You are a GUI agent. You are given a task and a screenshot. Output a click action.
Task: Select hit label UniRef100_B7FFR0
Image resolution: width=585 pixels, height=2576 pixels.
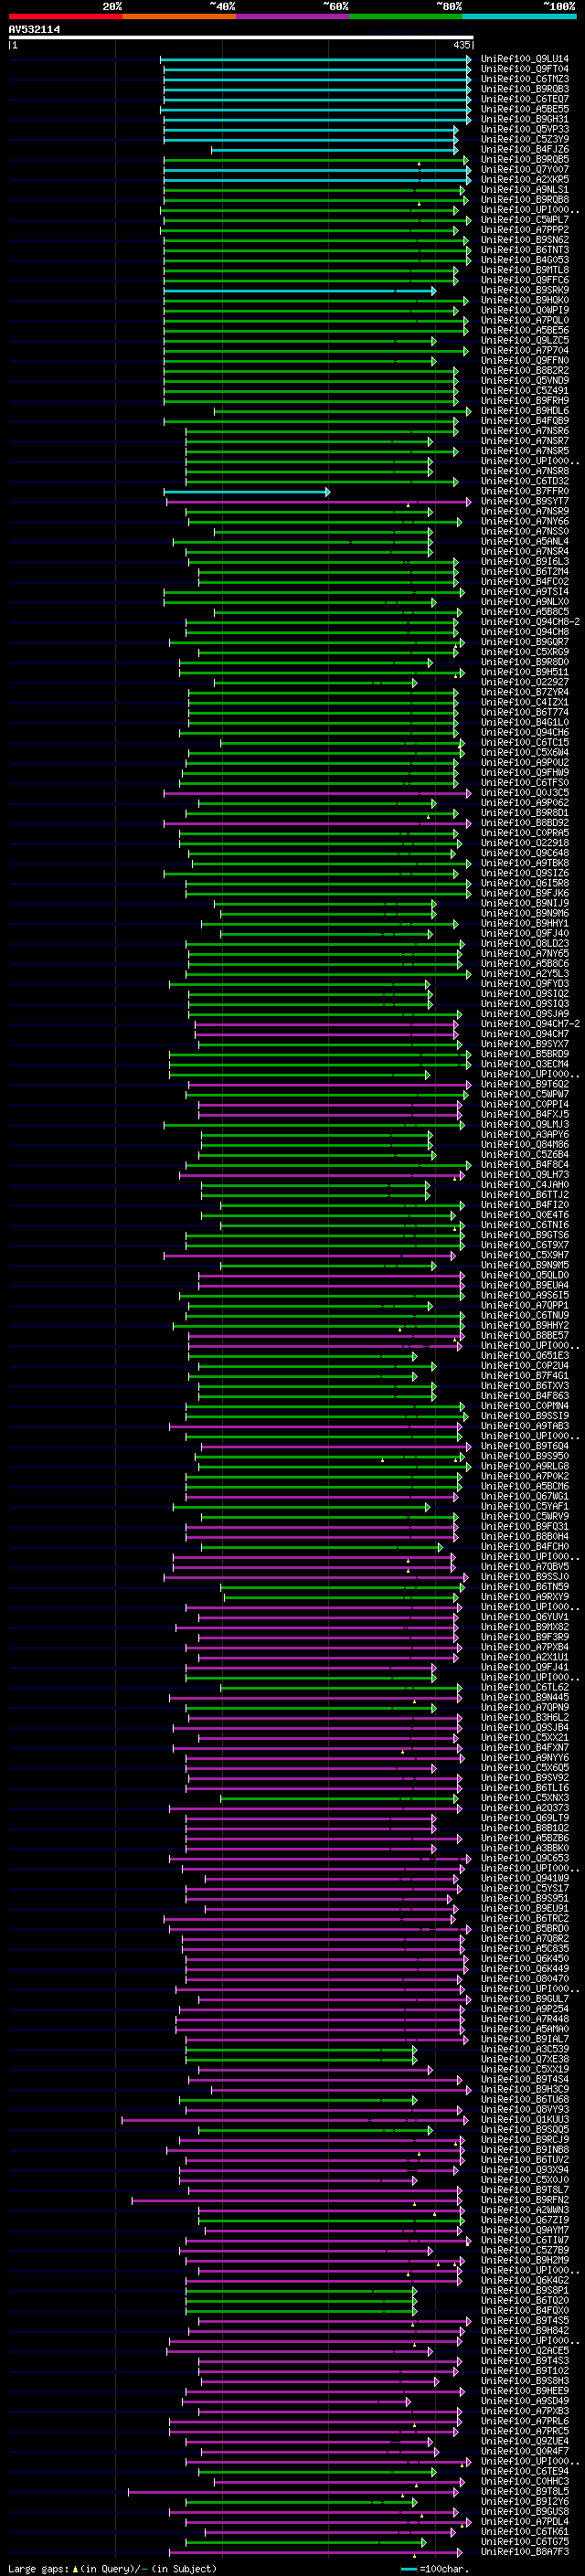point(525,491)
